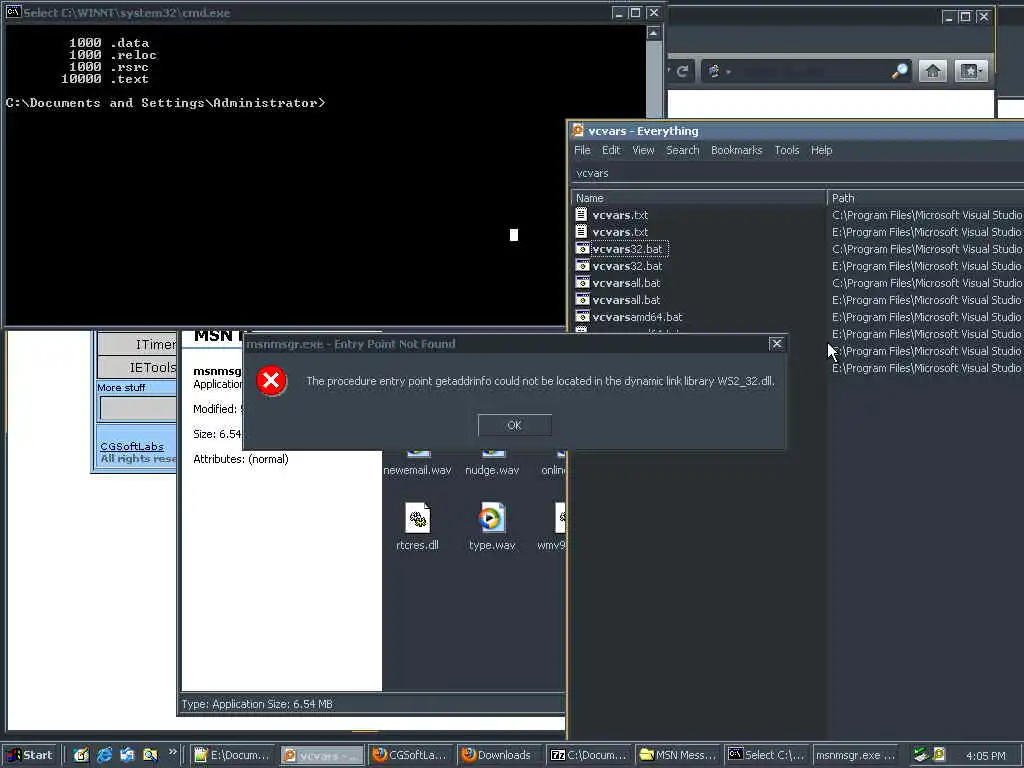This screenshot has height=768, width=1024.
Task: Switch to Downloads taskbar button
Action: [x=499, y=755]
